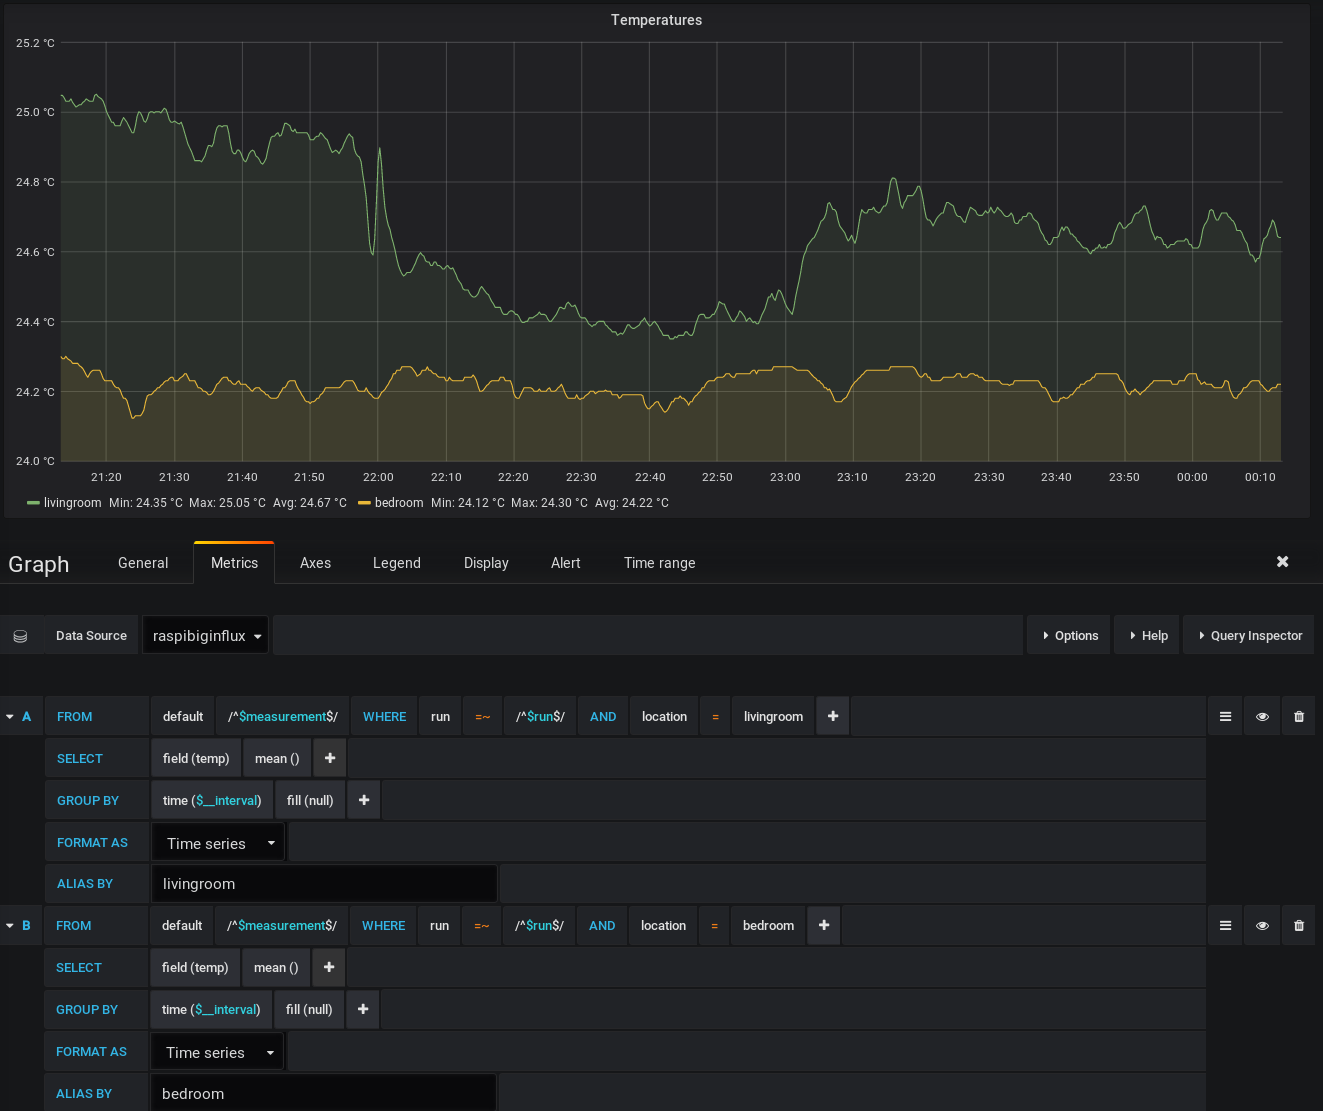The height and width of the screenshot is (1111, 1323).
Task: Go to the Legend tab
Action: click(397, 563)
